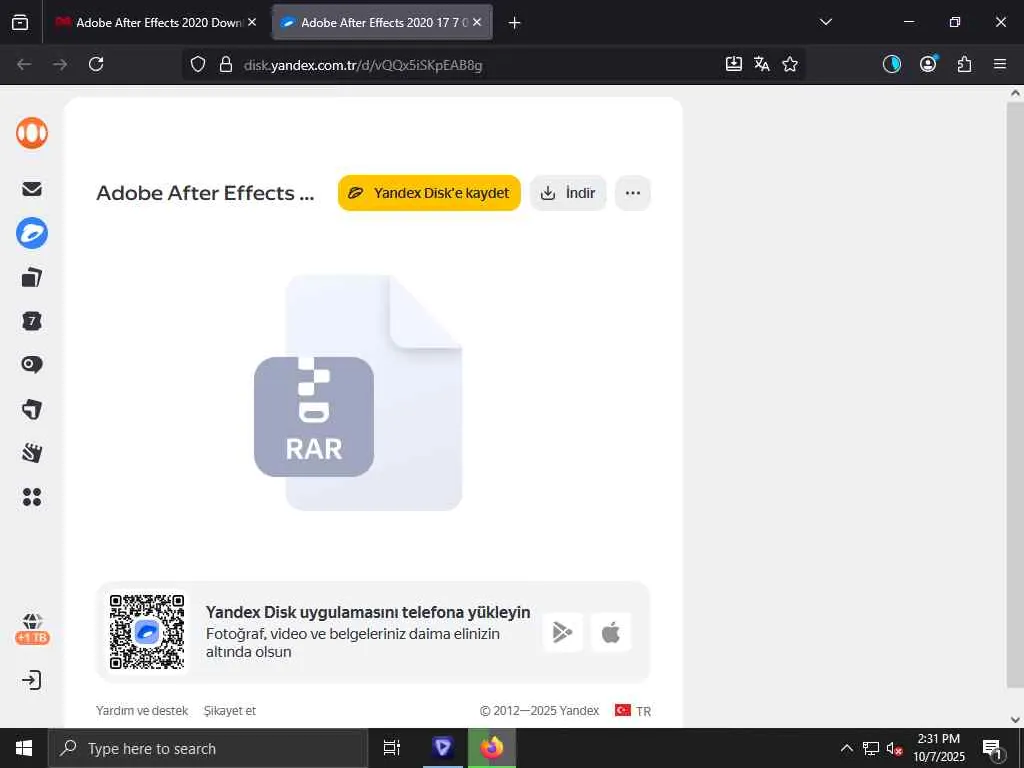Open Firefox View icon at top left
The height and width of the screenshot is (768, 1024).
20,22
